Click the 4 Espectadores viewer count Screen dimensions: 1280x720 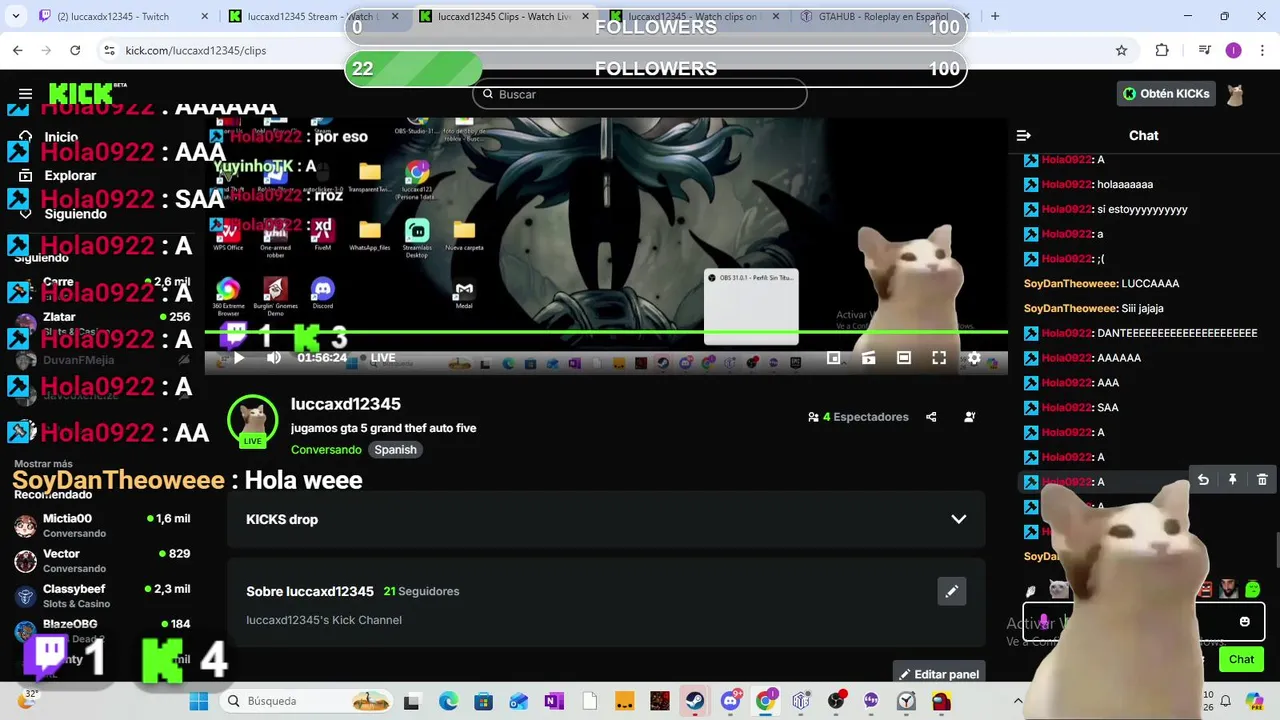coord(858,417)
